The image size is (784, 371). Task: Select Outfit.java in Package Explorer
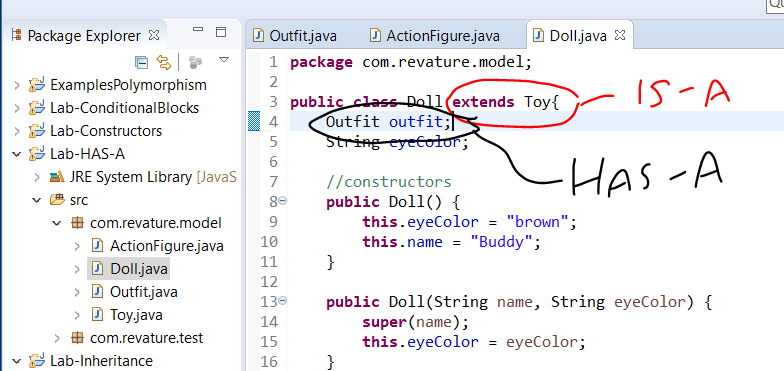(144, 292)
